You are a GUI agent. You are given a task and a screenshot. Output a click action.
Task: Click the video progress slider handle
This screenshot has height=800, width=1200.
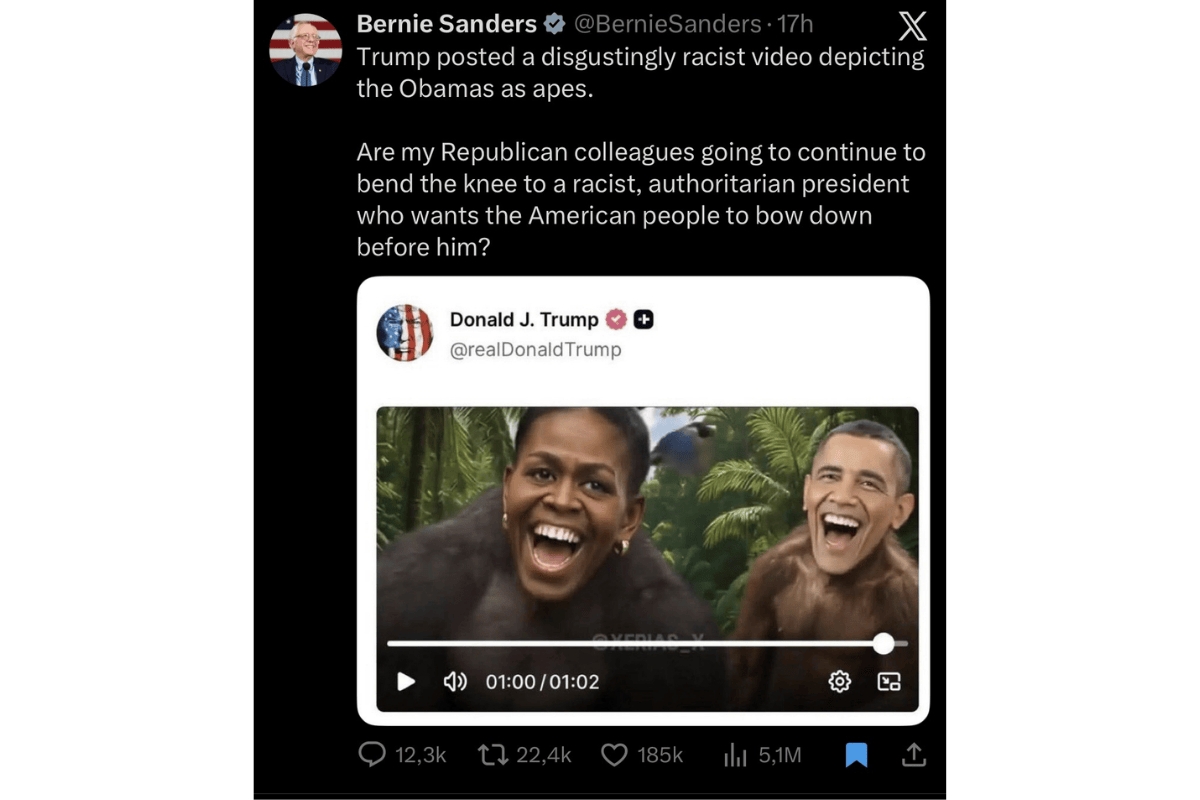coord(883,643)
